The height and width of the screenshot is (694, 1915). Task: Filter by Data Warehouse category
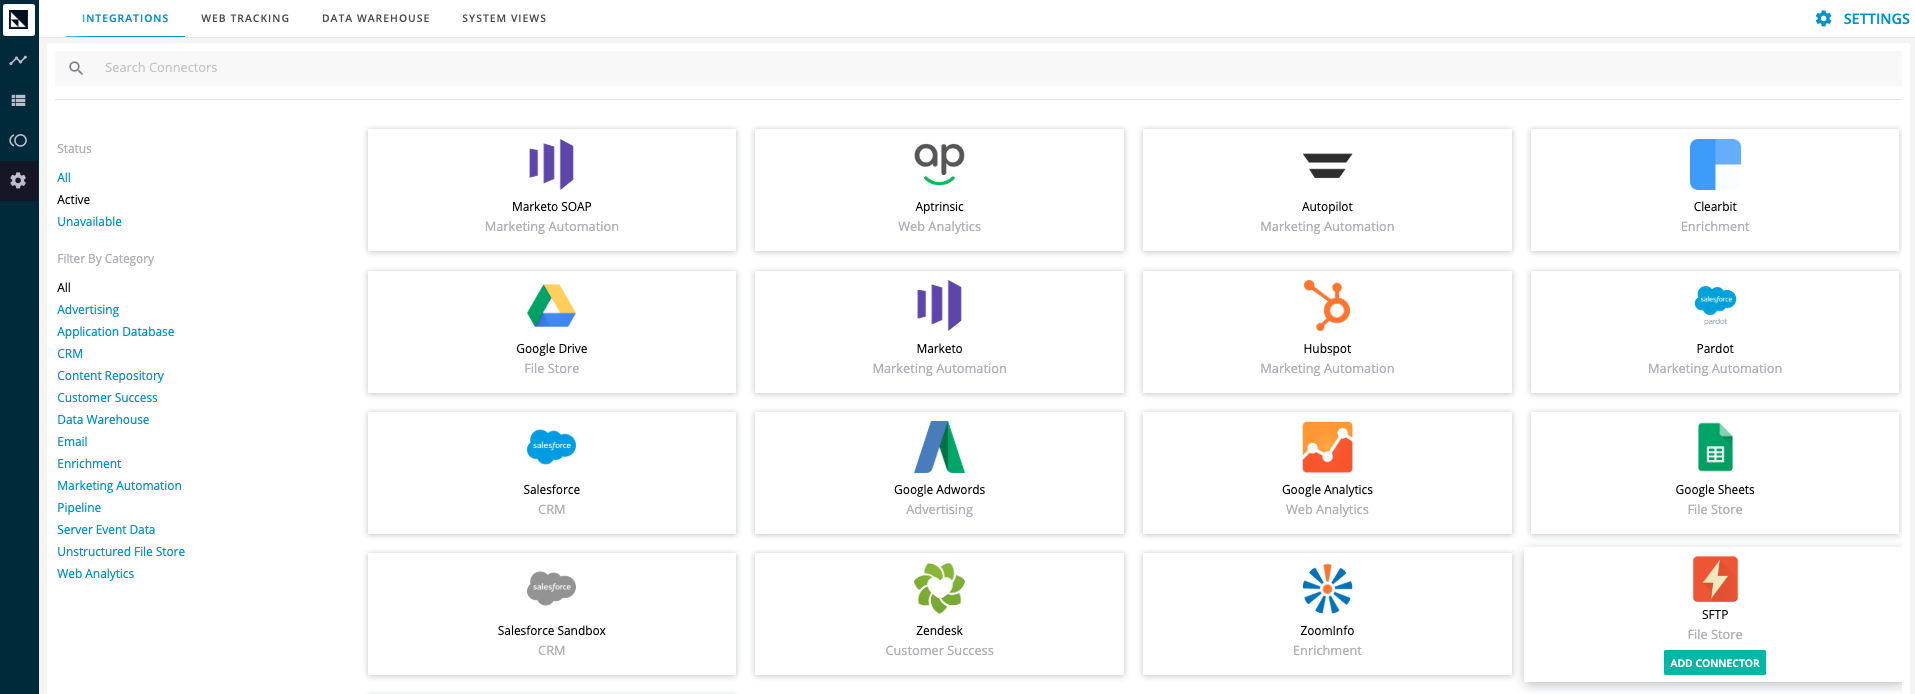click(x=103, y=420)
